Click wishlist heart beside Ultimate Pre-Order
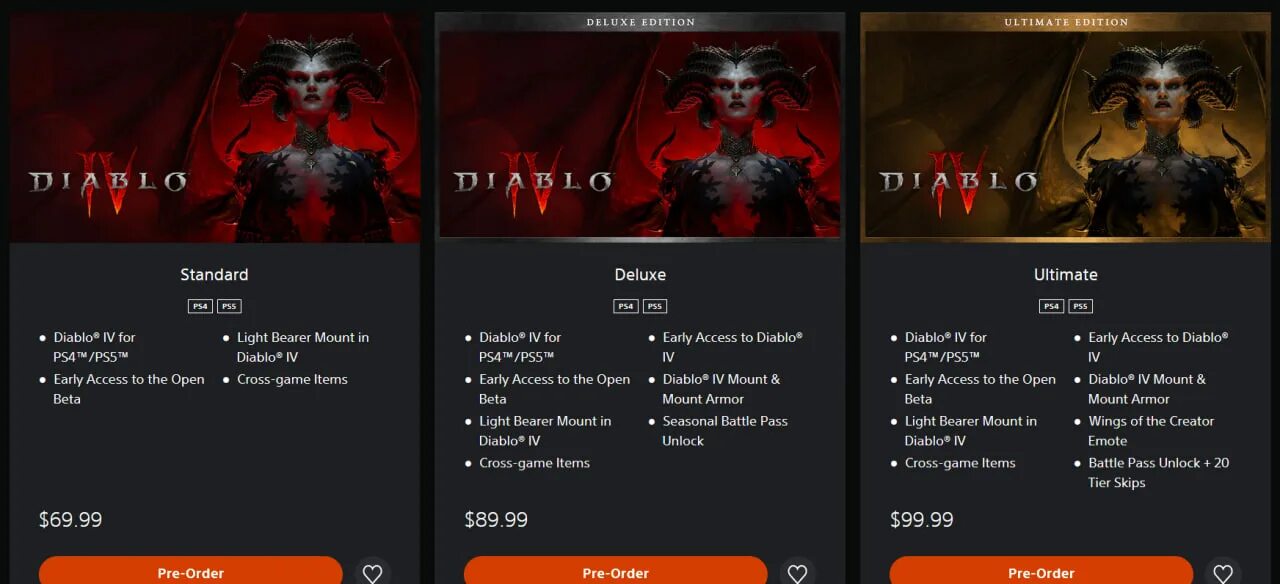The image size is (1280, 584). pyautogui.click(x=1223, y=573)
